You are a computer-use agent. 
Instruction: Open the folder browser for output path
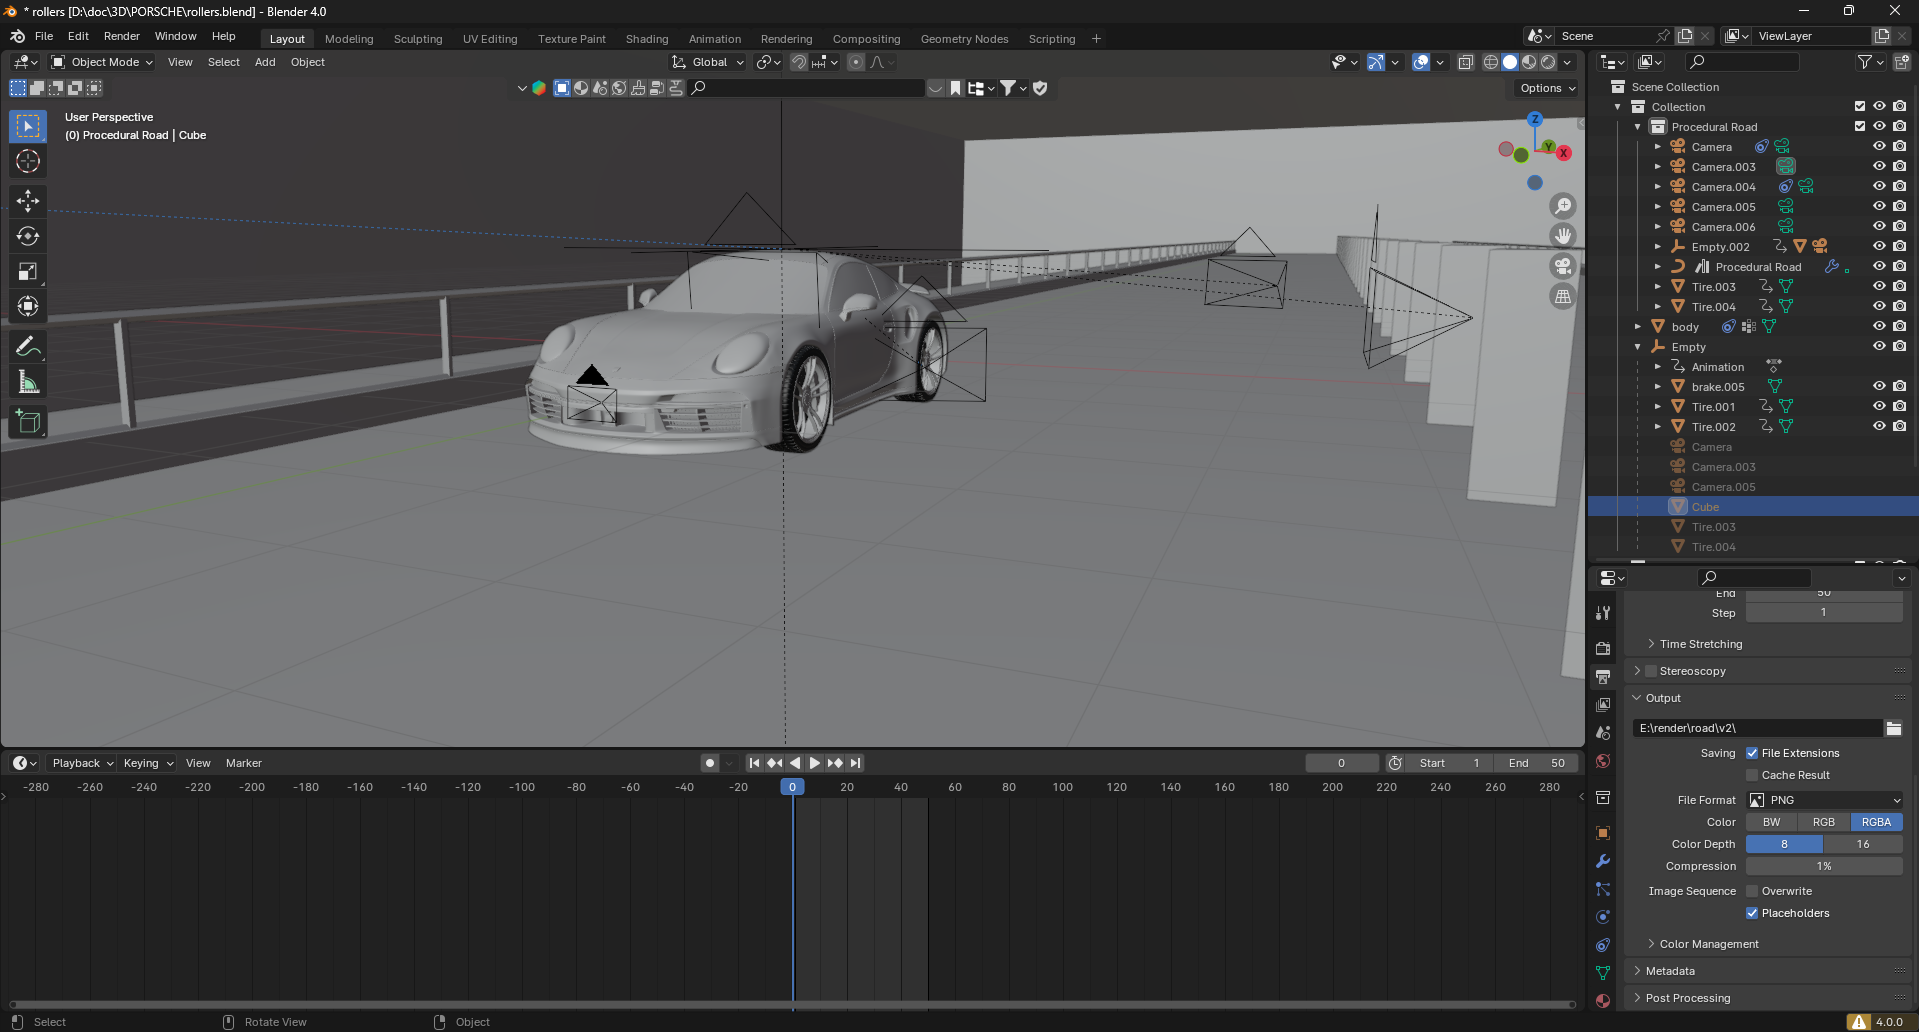point(1893,728)
